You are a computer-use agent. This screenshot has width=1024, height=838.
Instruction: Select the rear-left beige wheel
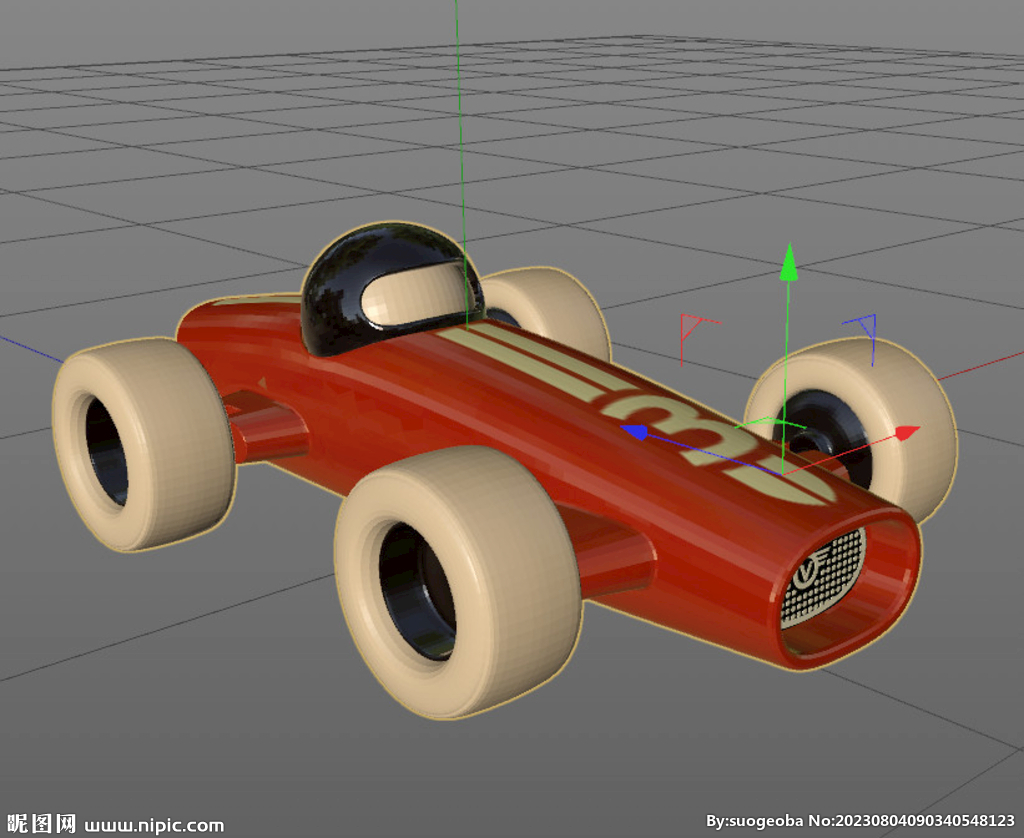pos(144,443)
